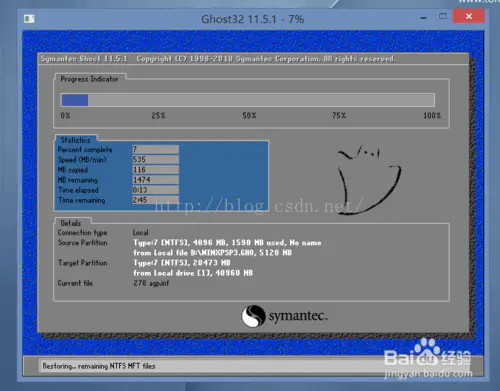This screenshot has height=391, width=500.
Task: Click the Symantec Ghost 11.5.1 copyright header
Action: click(x=218, y=59)
